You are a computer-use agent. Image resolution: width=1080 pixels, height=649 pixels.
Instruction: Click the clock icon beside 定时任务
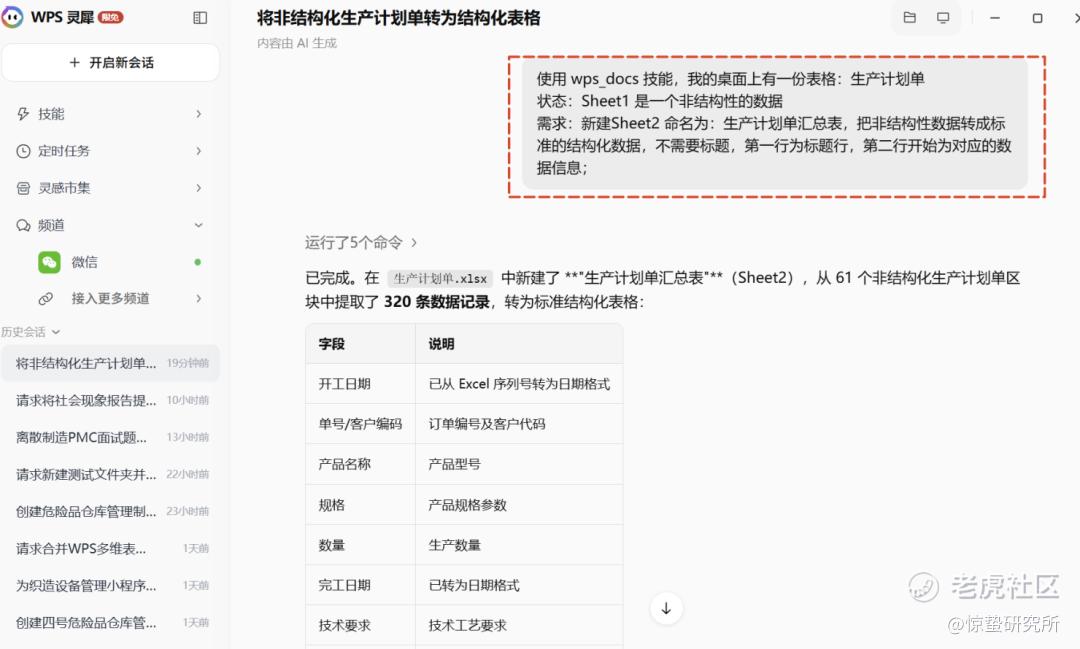click(x=23, y=151)
